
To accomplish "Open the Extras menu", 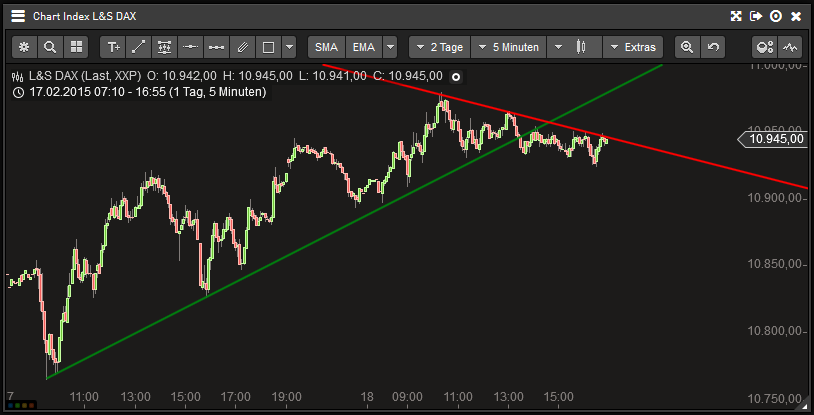I will tap(632, 47).
